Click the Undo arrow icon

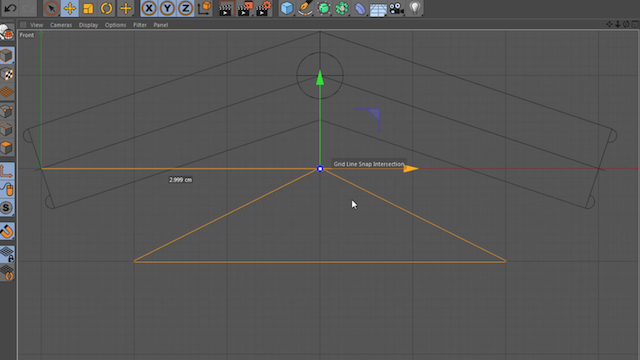(10, 8)
